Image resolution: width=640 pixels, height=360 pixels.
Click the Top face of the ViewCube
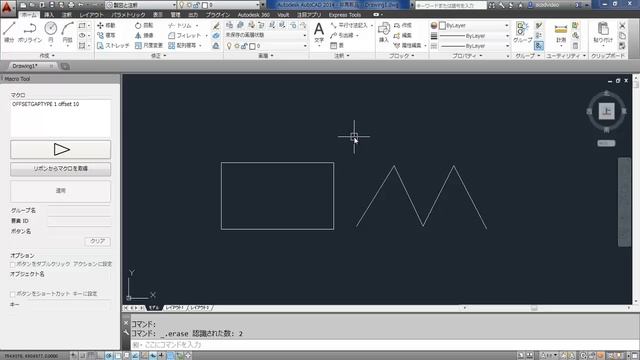click(x=607, y=111)
